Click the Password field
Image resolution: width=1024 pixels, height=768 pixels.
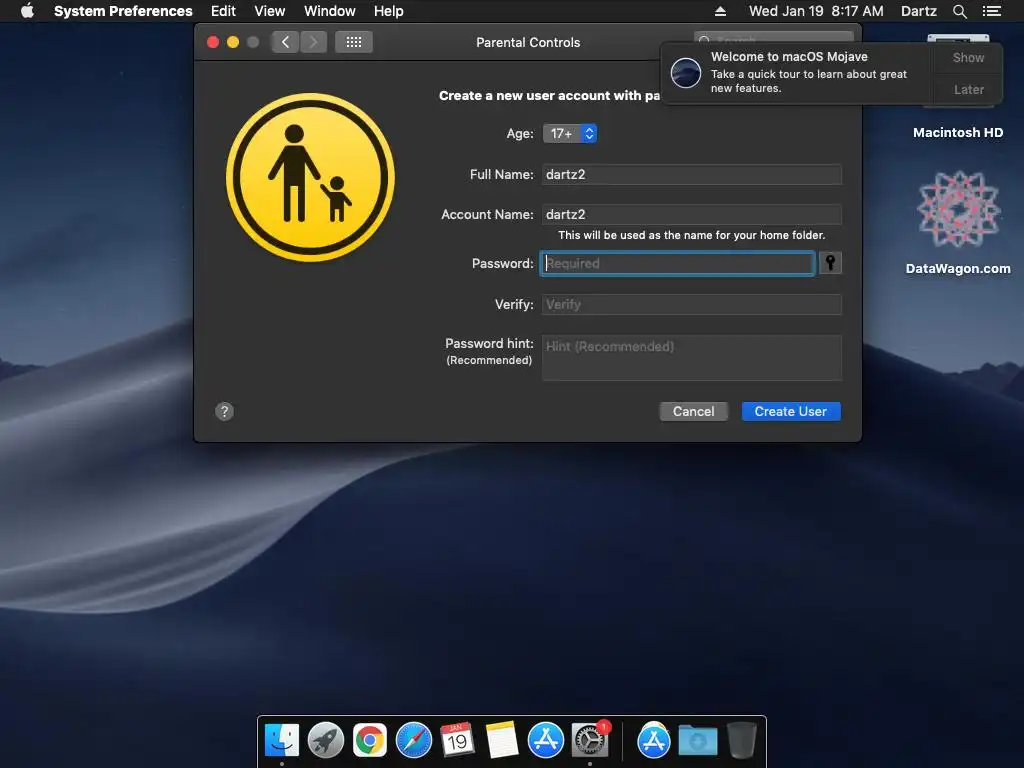[x=677, y=263]
